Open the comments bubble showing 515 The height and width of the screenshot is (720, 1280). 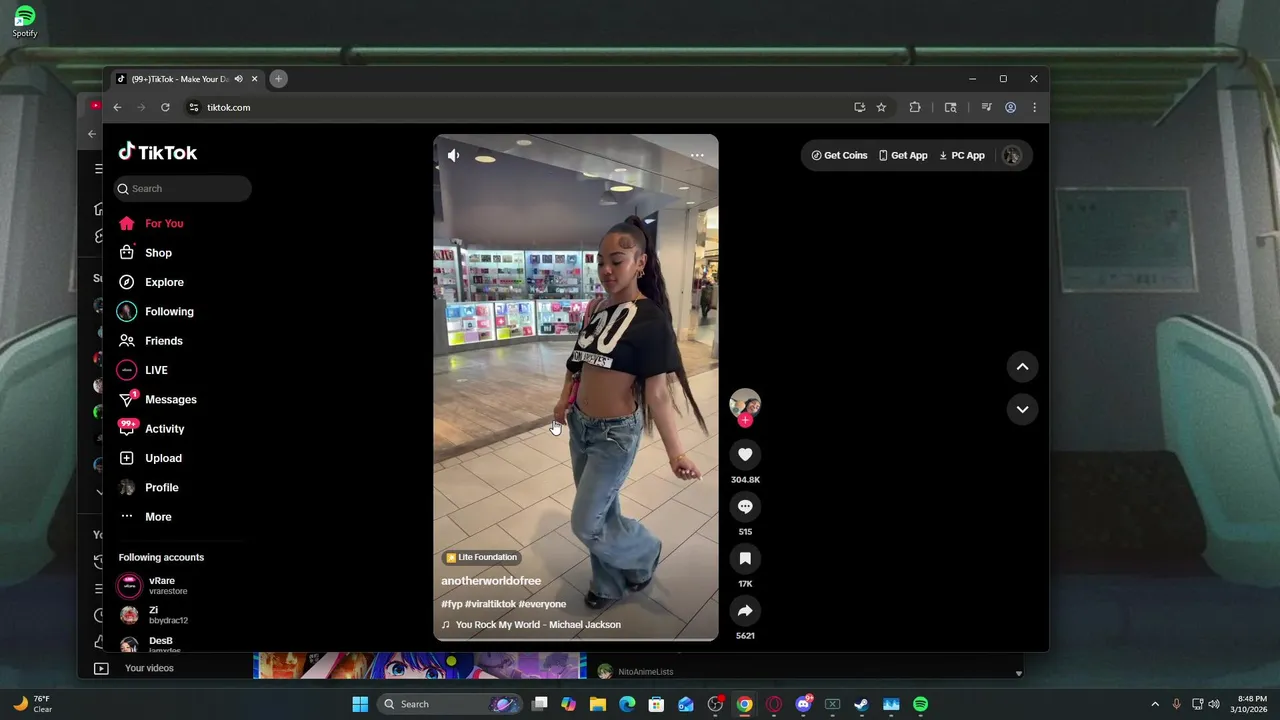coord(745,507)
